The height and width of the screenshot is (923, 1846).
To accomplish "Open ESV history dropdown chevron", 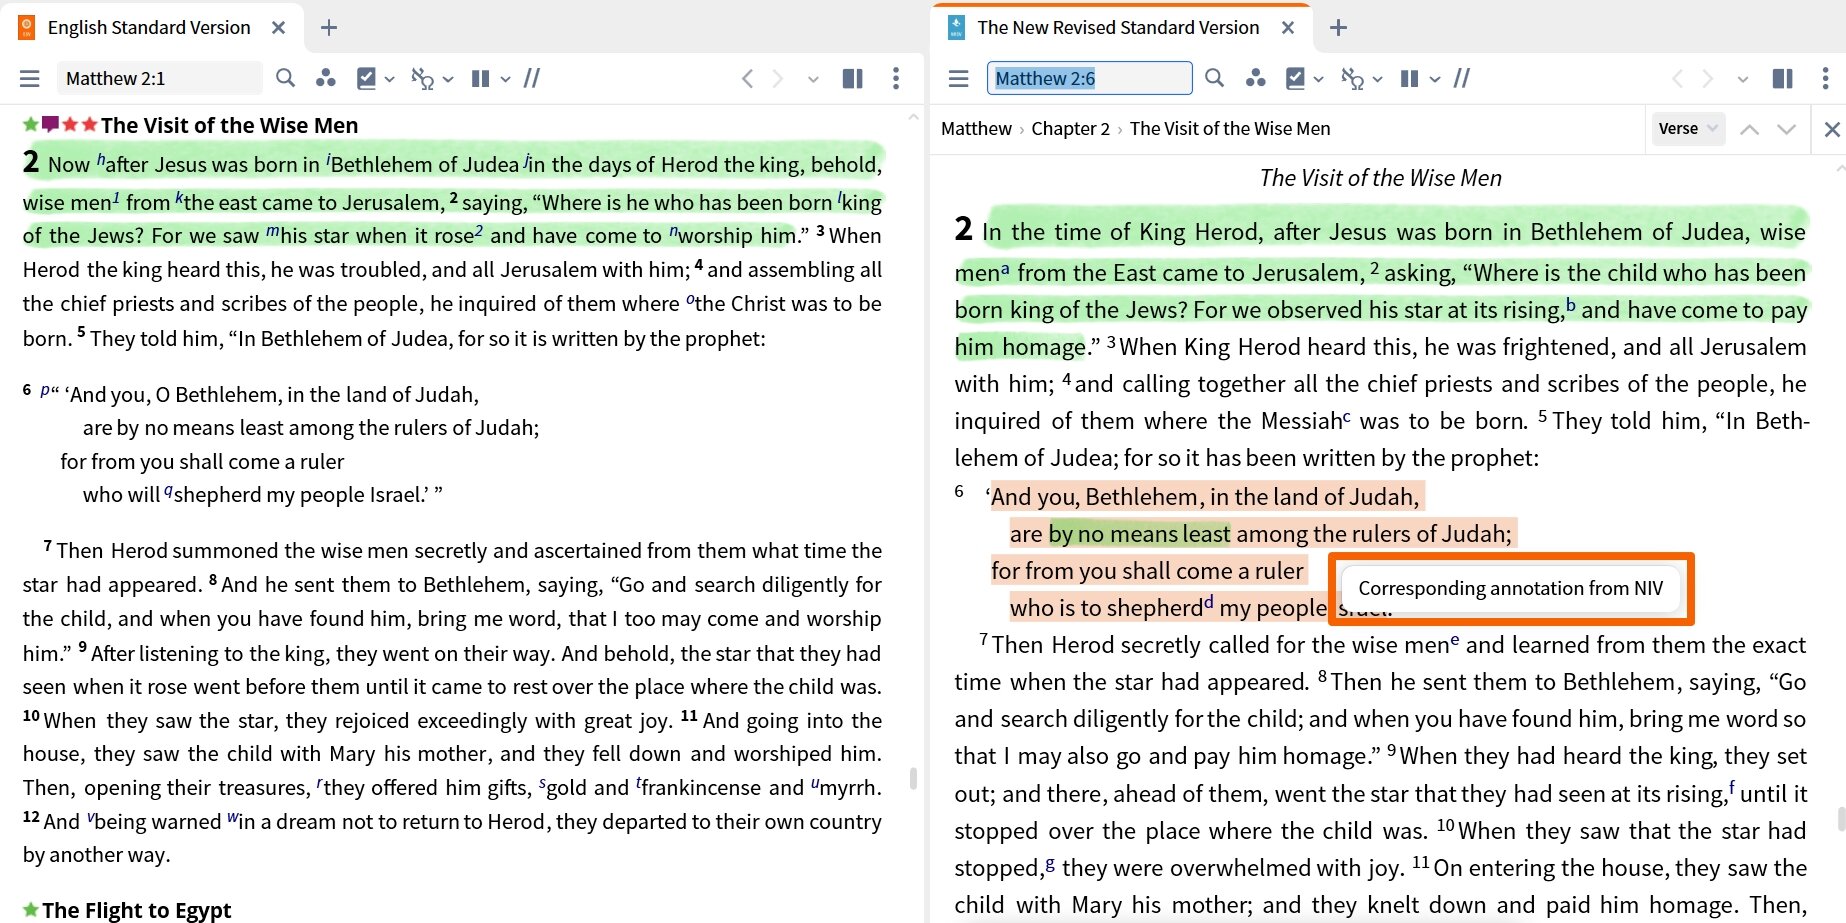I will click(813, 79).
